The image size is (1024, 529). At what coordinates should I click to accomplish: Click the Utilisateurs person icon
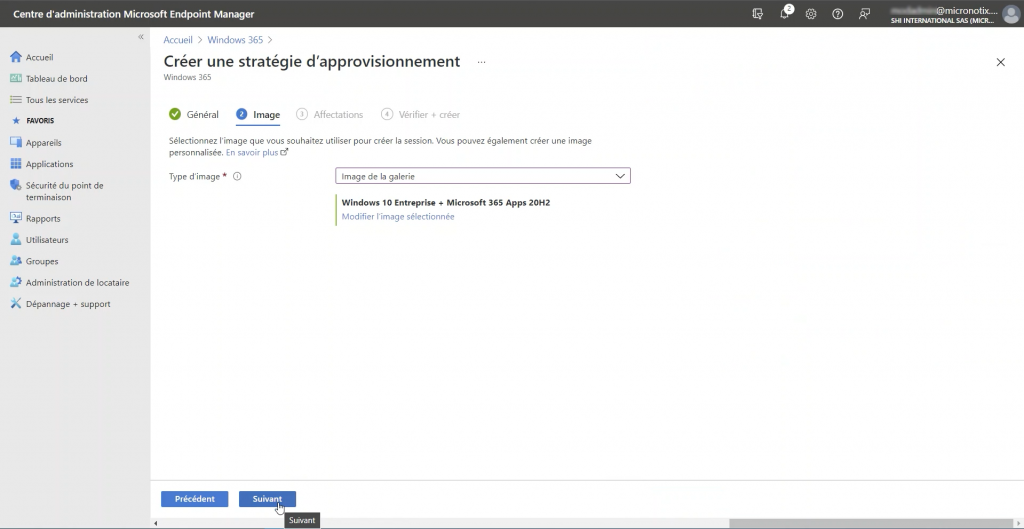tap(16, 240)
